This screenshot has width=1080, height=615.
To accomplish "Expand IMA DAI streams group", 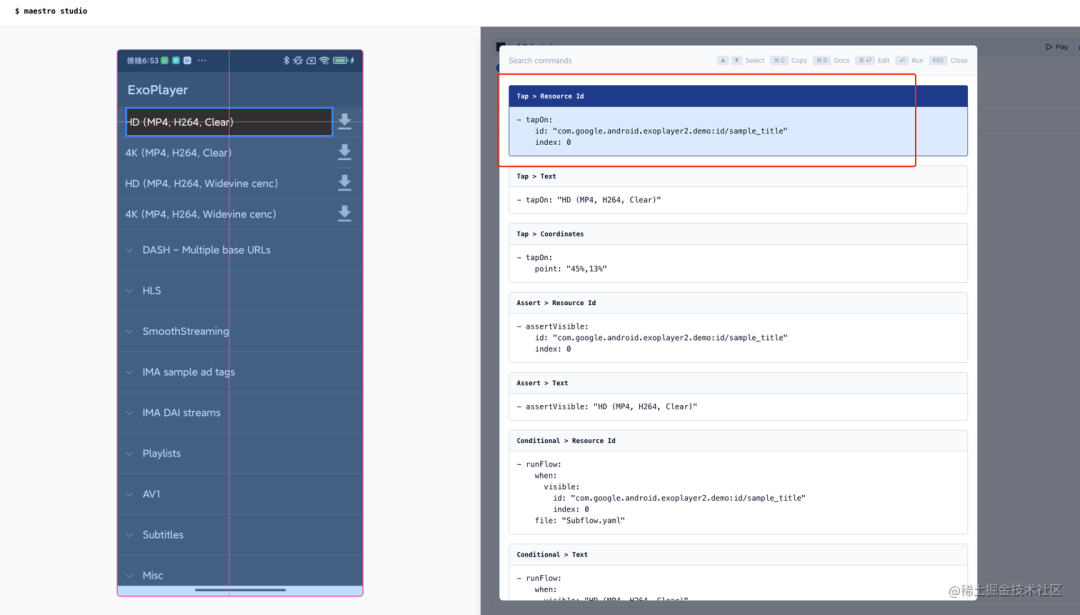I will pyautogui.click(x=240, y=413).
